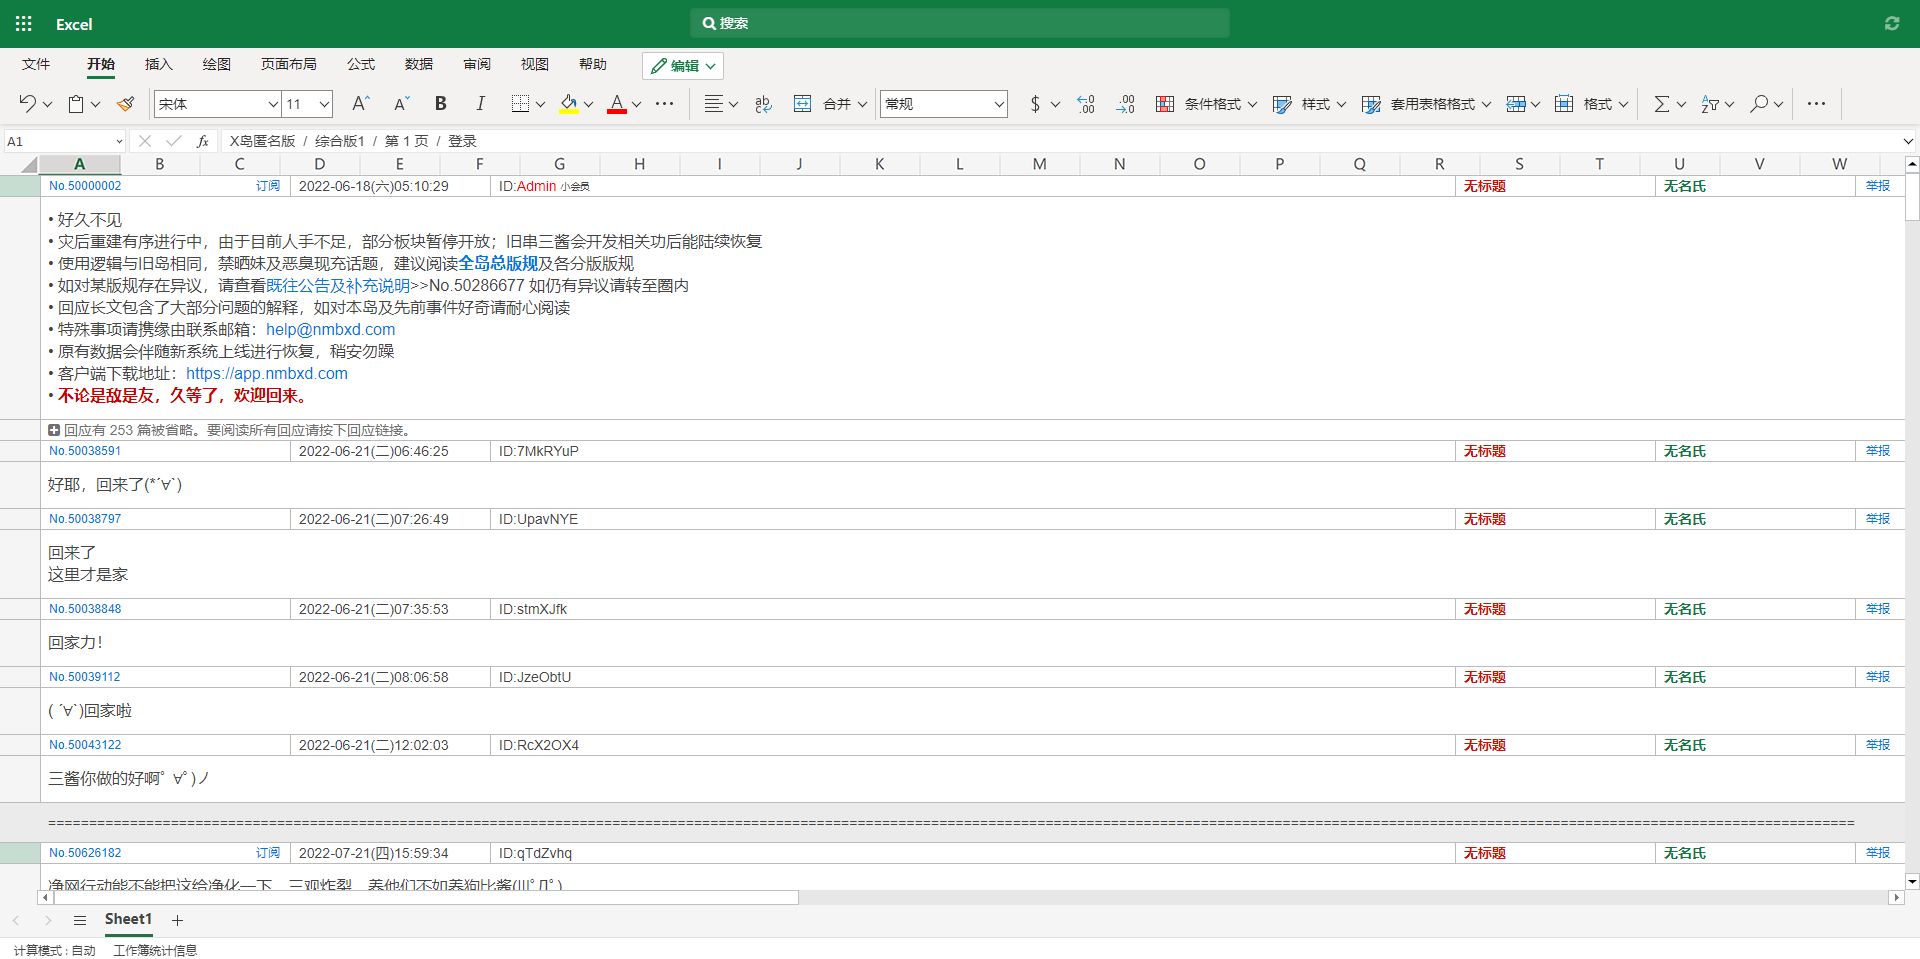Click in the 搜索 search box
Screen dimensions: 1920x959
[x=960, y=23]
